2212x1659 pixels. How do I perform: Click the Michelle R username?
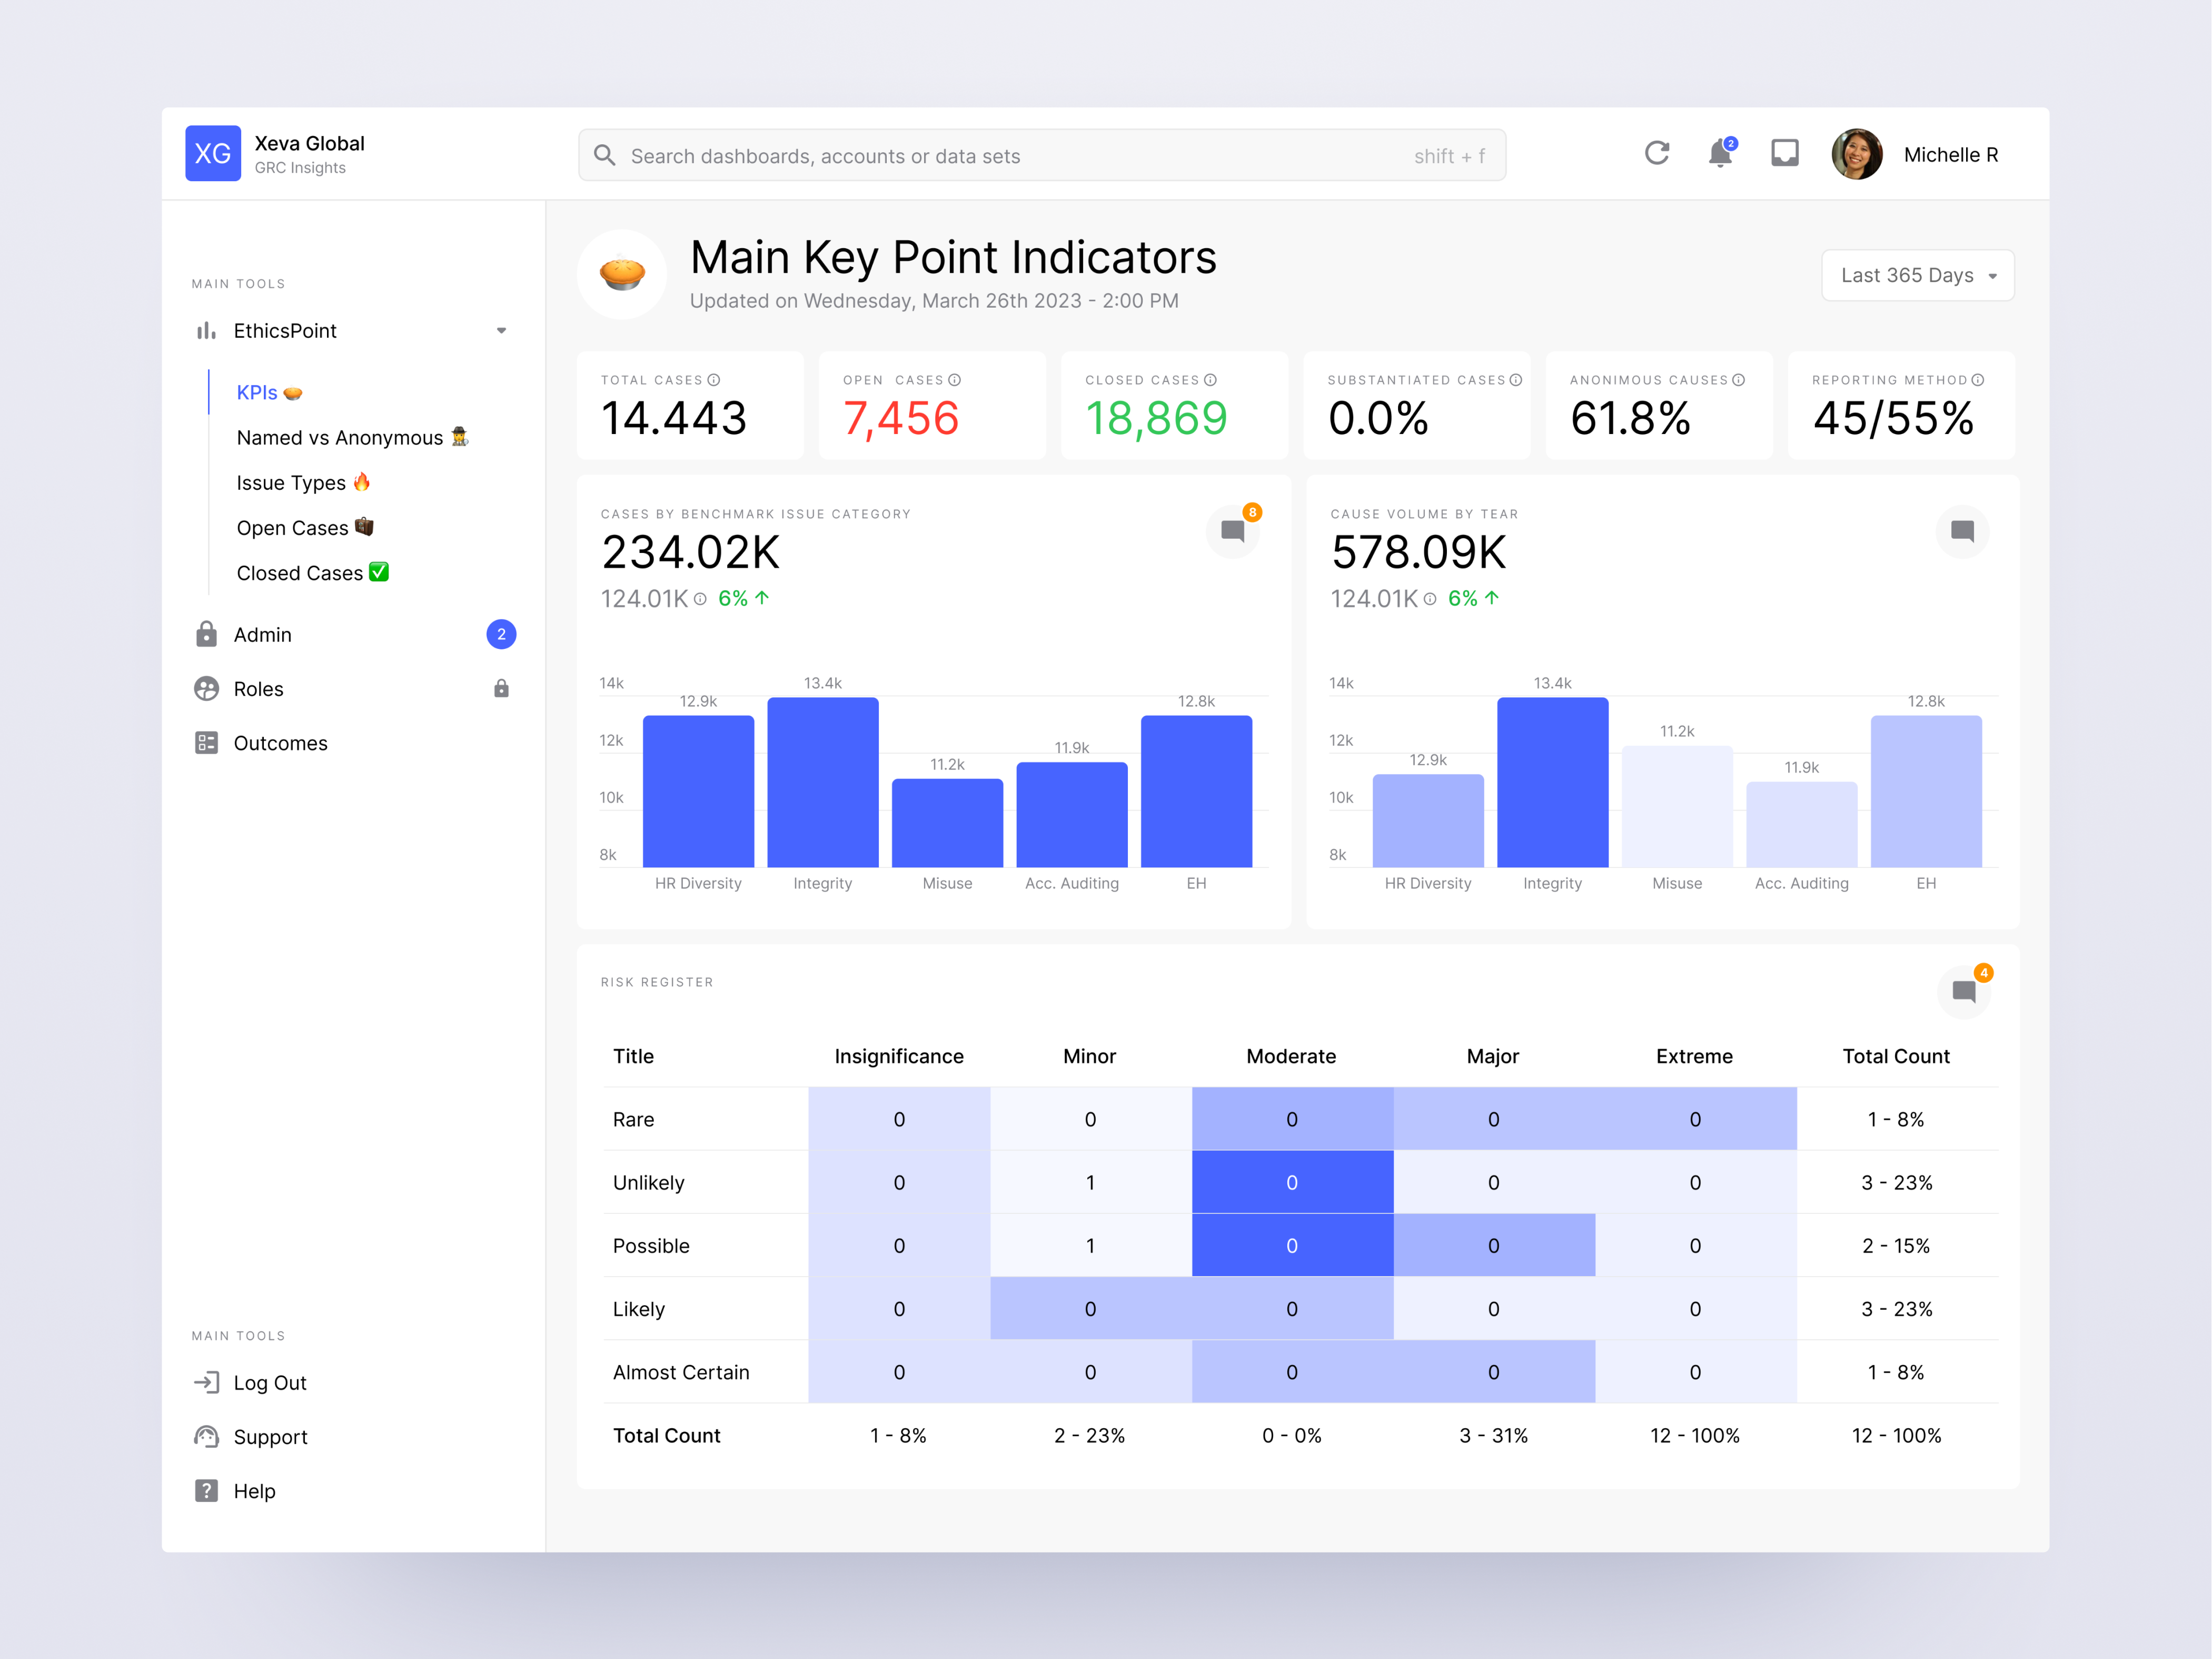(1951, 155)
